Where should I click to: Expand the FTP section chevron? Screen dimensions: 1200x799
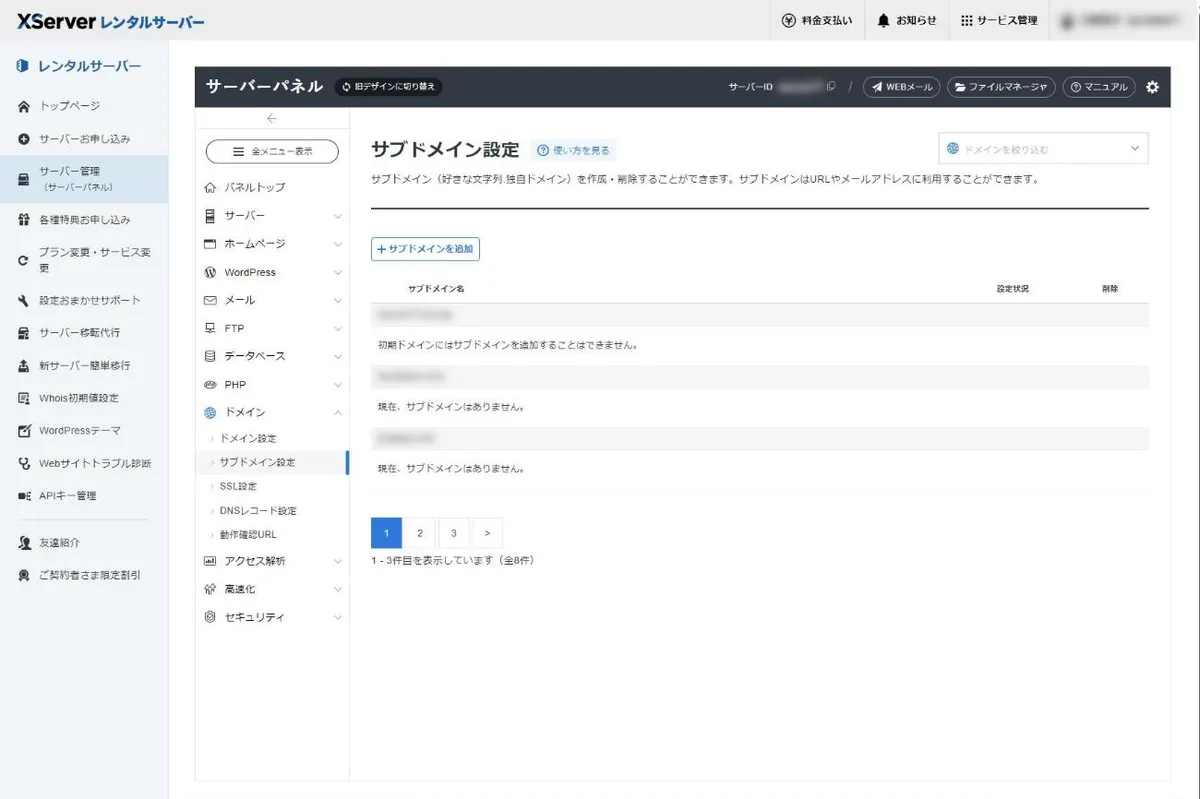337,328
